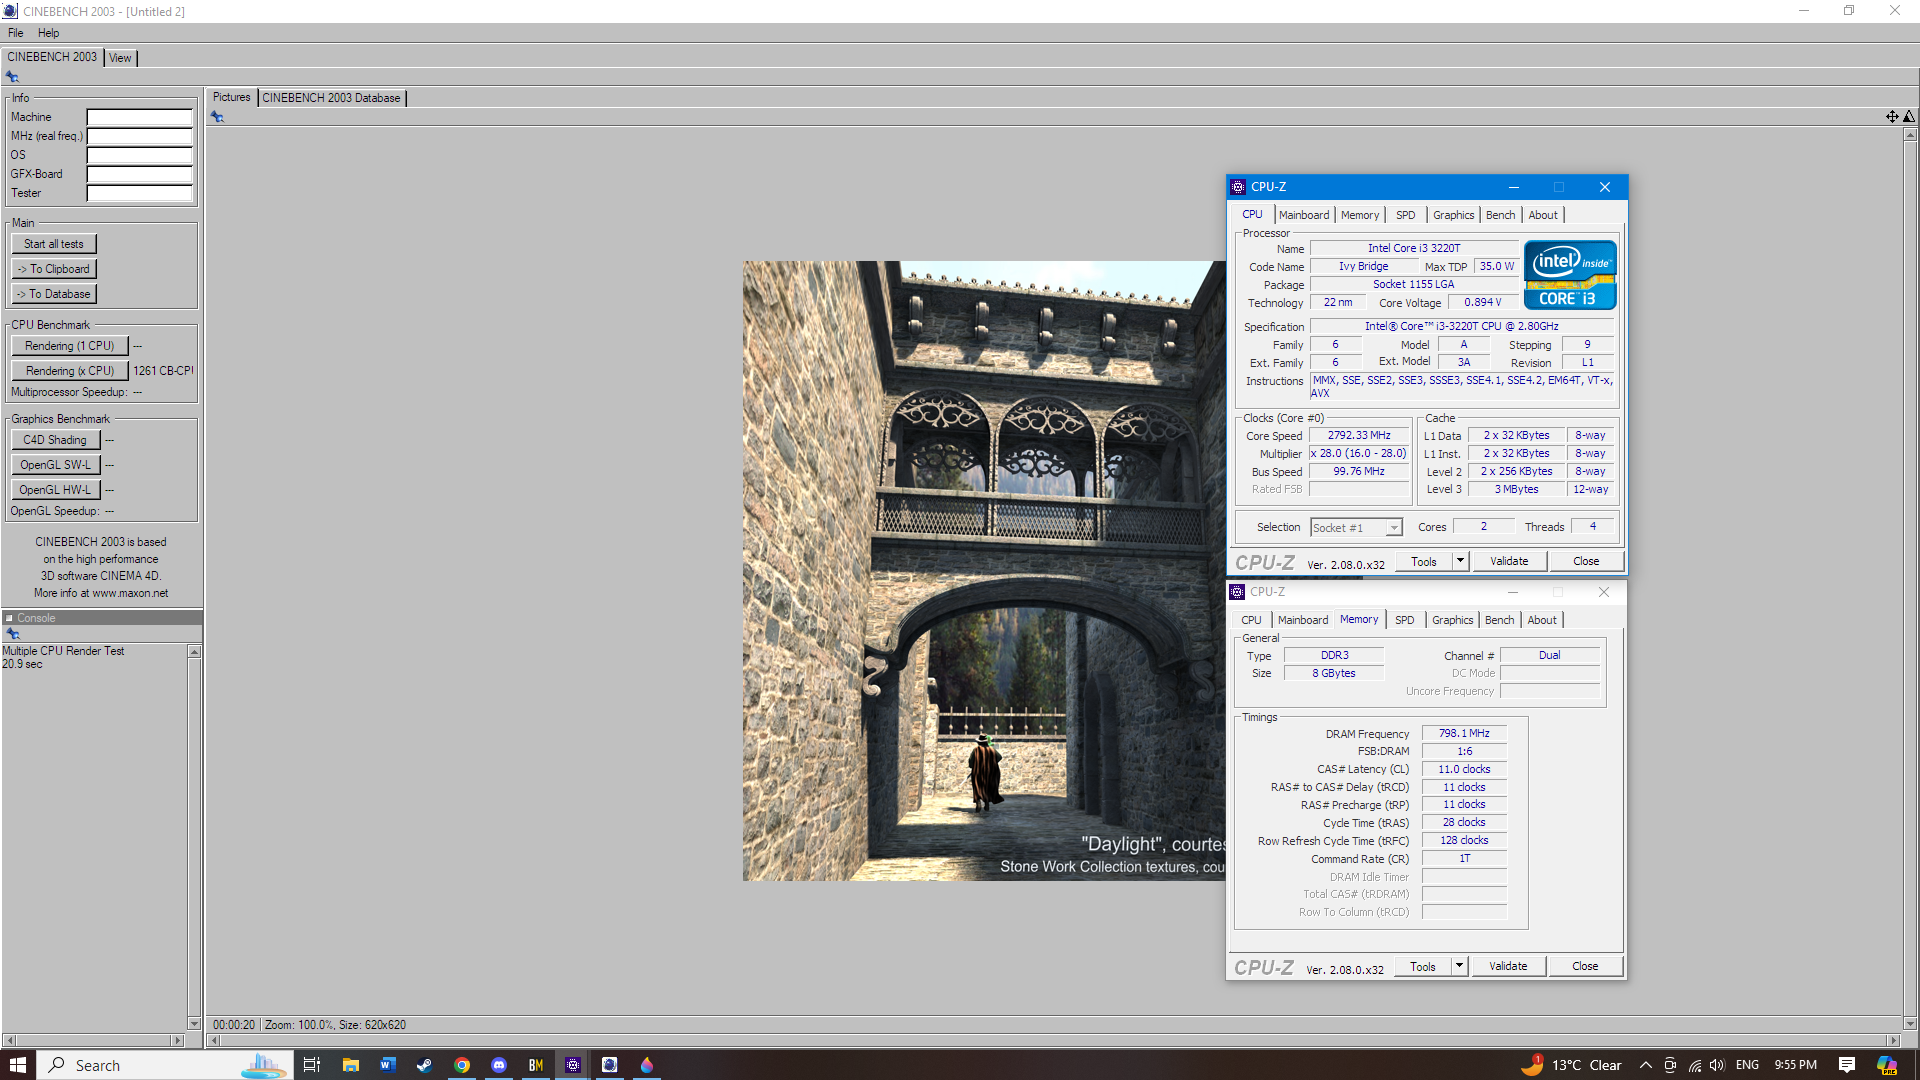1920x1080 pixels.
Task: Click the pushpin icon in the Console panel
Action: (13, 634)
